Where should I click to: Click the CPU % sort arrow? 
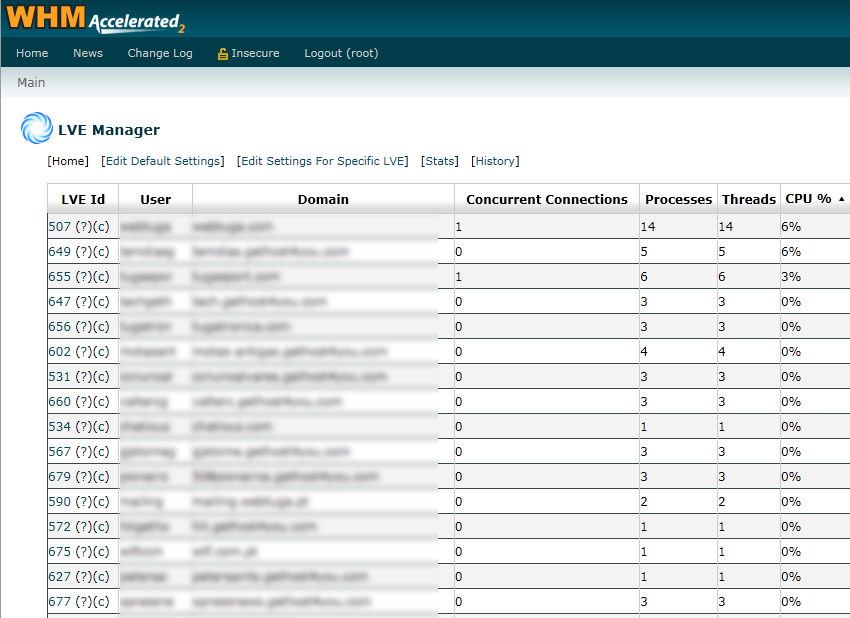click(841, 199)
